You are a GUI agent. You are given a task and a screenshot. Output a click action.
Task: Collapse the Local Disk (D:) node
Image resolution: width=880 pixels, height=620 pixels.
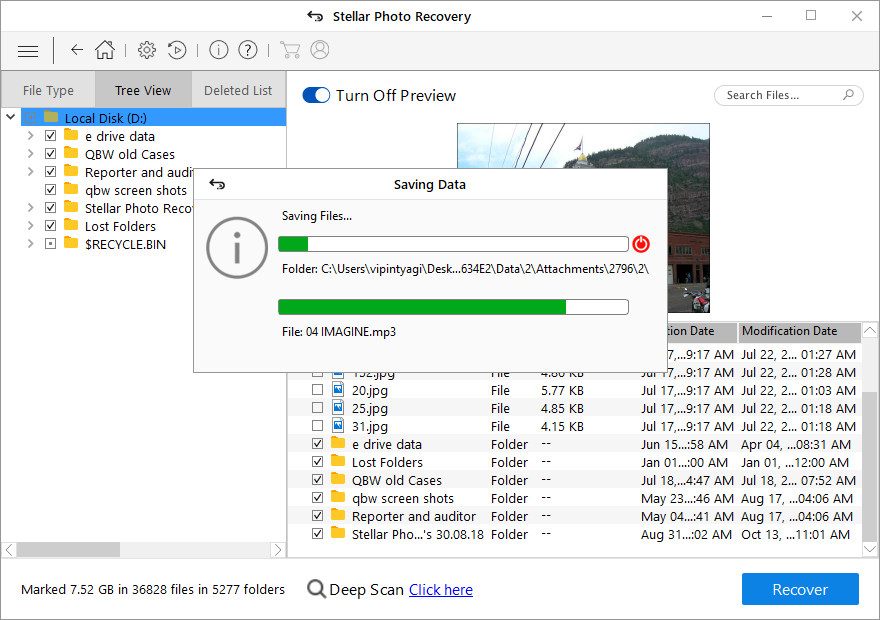pos(11,118)
